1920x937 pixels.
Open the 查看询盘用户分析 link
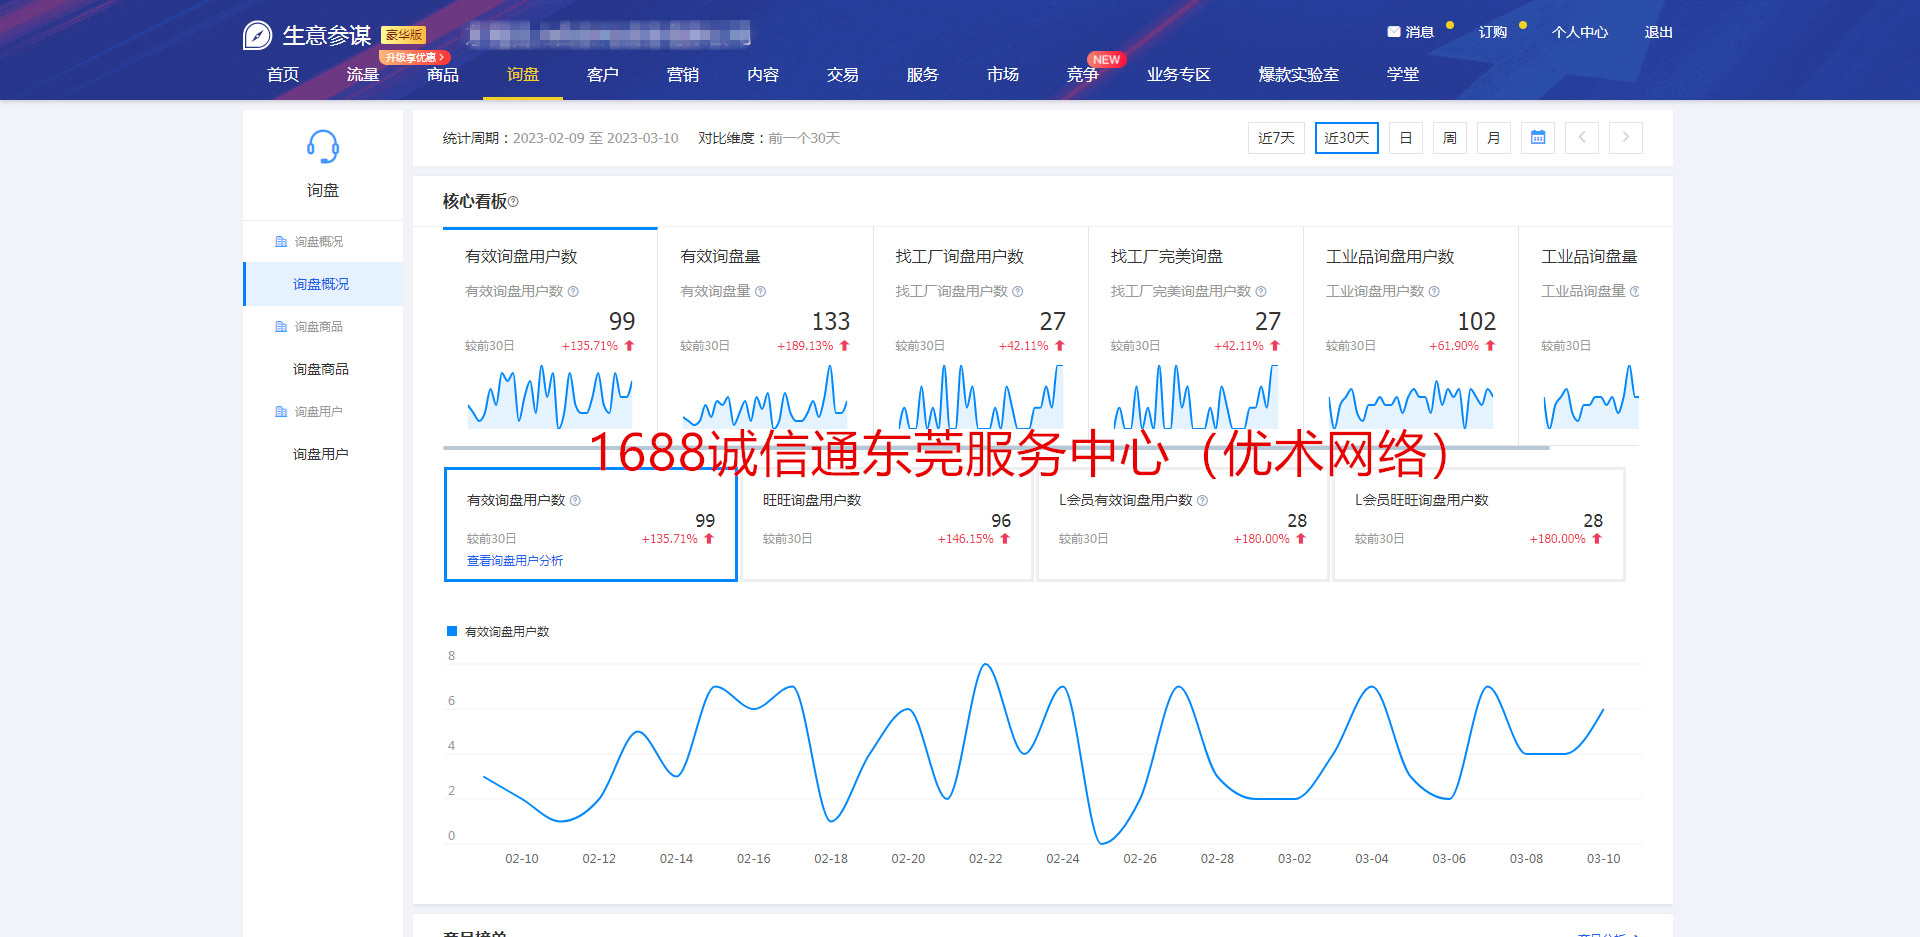pyautogui.click(x=514, y=561)
